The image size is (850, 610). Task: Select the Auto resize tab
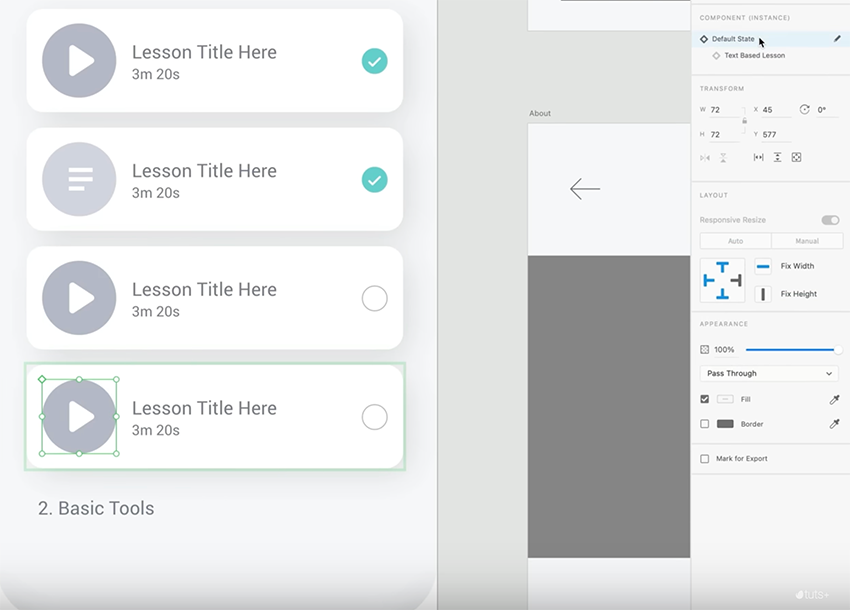point(736,241)
